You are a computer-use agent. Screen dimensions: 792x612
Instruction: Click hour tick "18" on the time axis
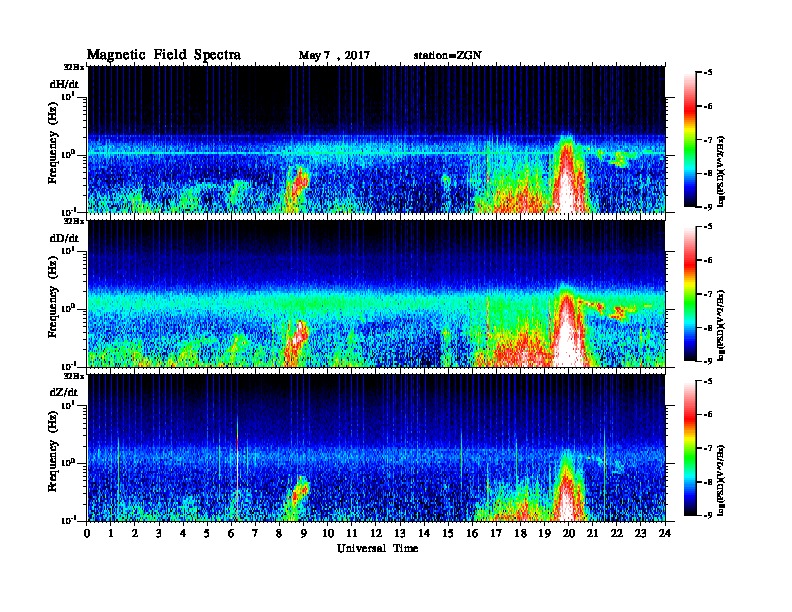(520, 534)
